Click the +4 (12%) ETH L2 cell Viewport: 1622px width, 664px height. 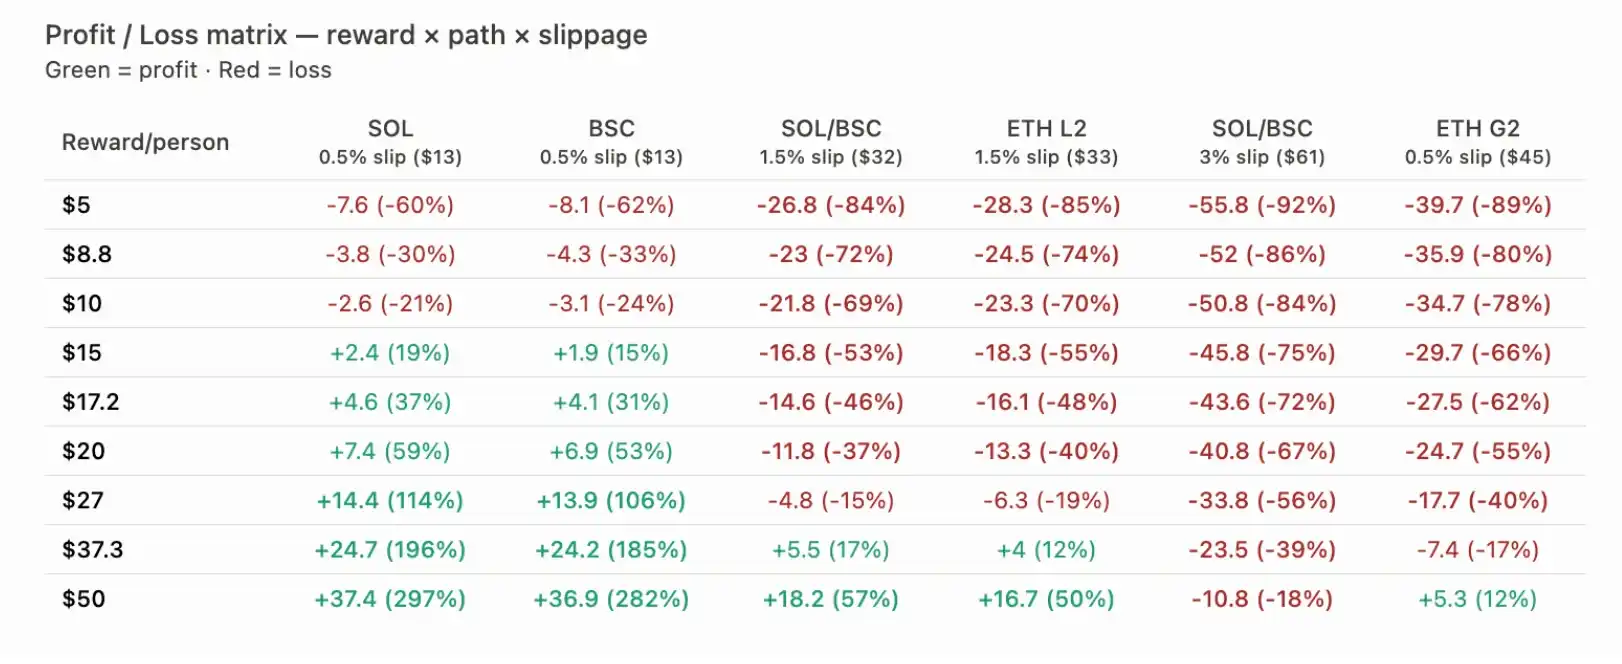pos(1046,550)
